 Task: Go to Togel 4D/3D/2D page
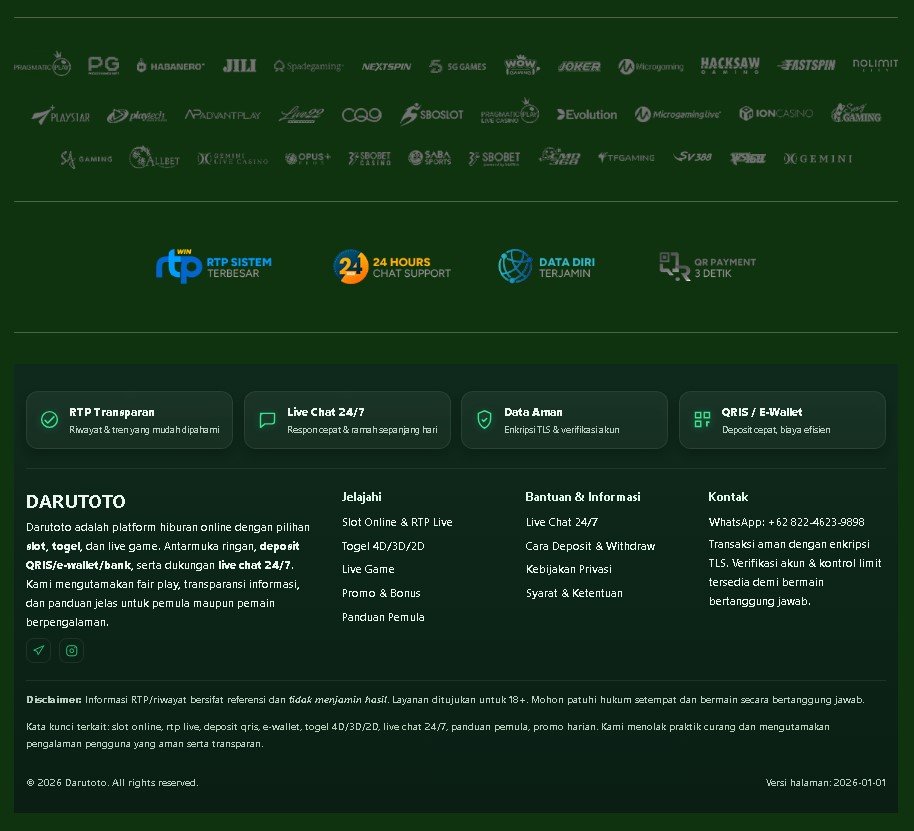point(383,546)
